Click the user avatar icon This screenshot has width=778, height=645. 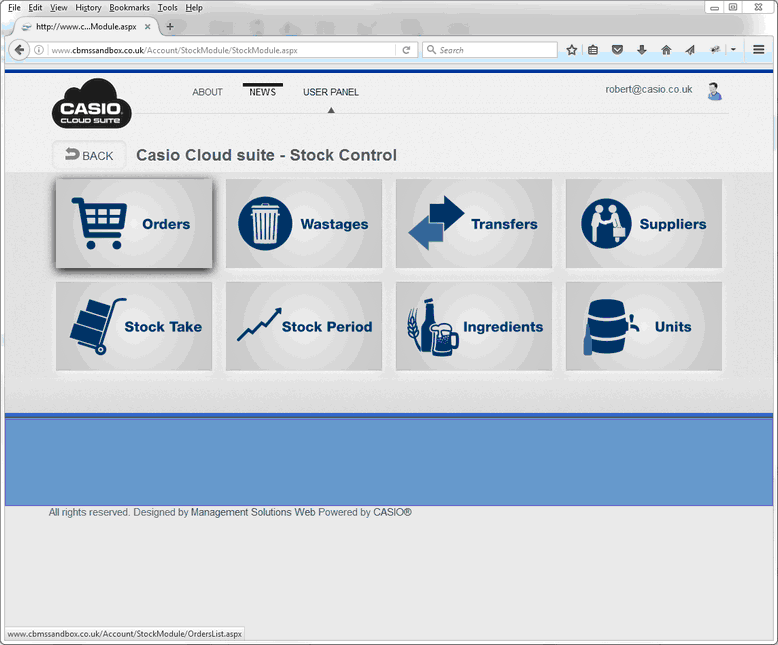click(714, 91)
